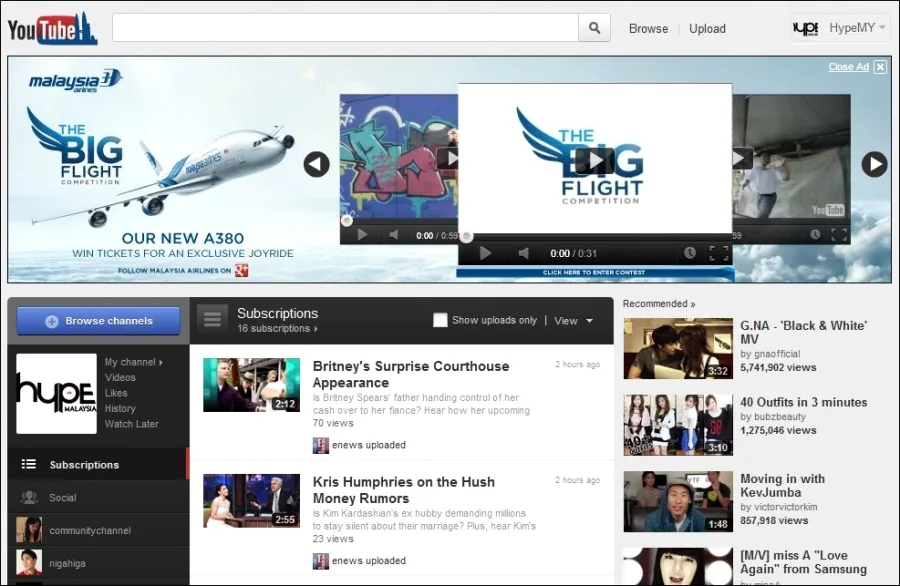This screenshot has height=586, width=900.
Task: Click the search magnifier icon
Action: (594, 28)
